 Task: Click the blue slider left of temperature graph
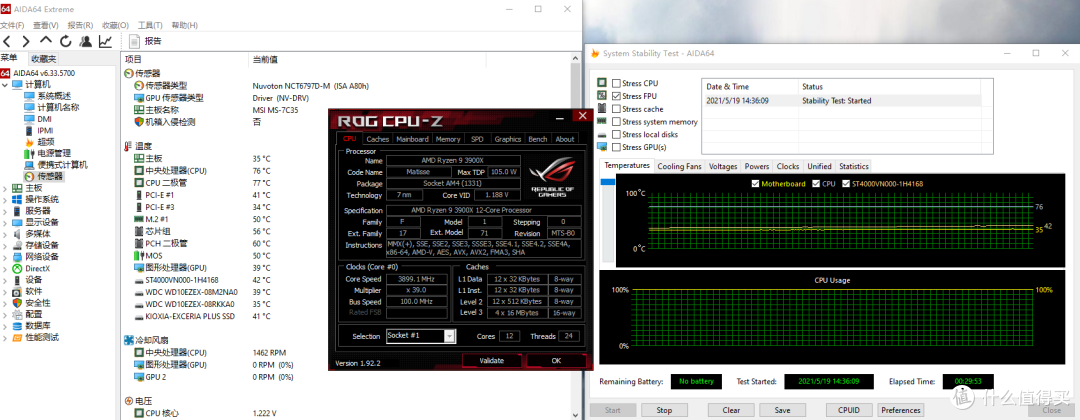tap(608, 182)
